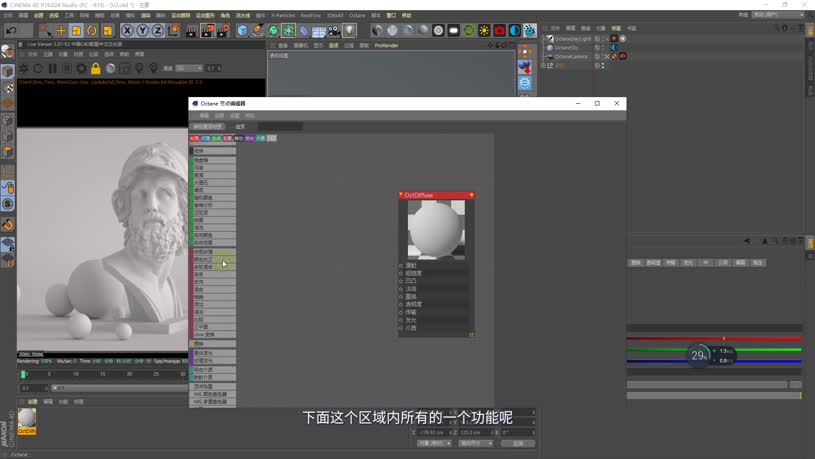Adjust the green color slider
Viewport: 815px width, 459px height.
(714, 350)
